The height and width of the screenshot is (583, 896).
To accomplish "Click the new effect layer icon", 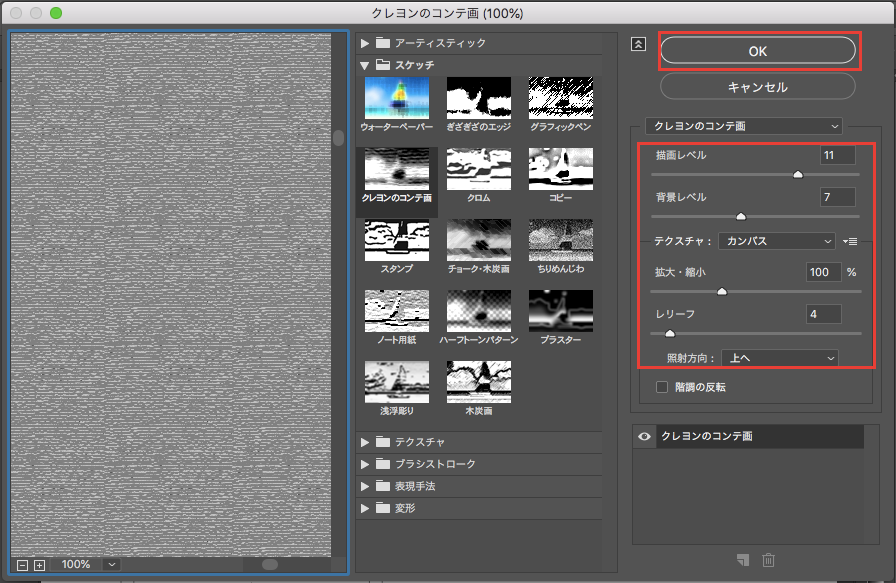I will (x=743, y=560).
